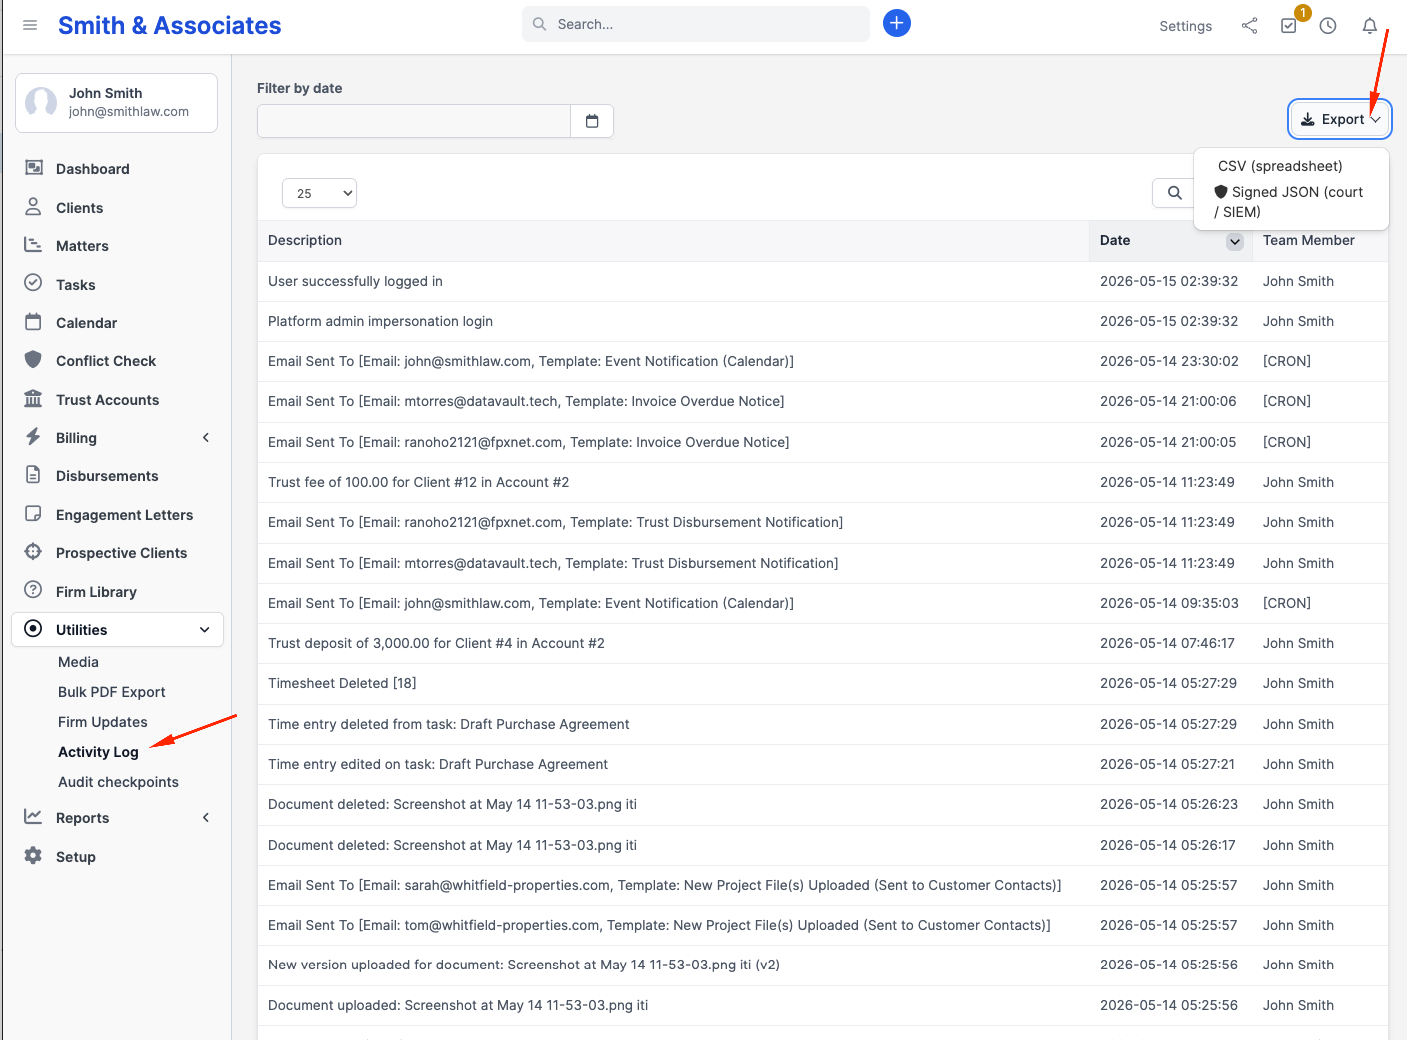Image resolution: width=1407 pixels, height=1040 pixels.
Task: Open the tasks checklist icon with badge
Action: click(1289, 26)
